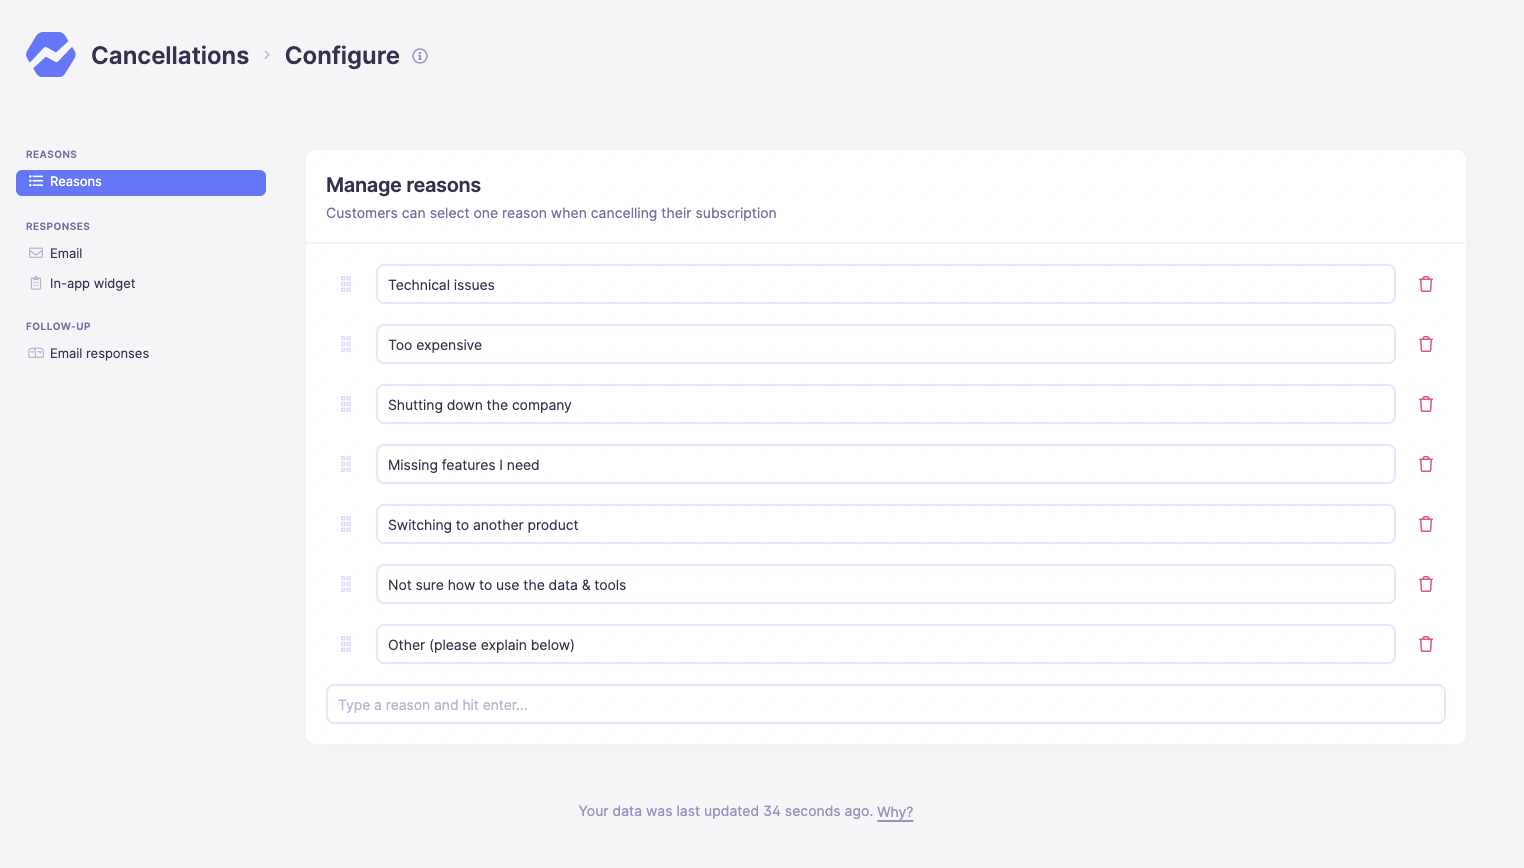Open Email responses under Follow-up
Screen dimensions: 1524x868
pyautogui.click(x=99, y=353)
